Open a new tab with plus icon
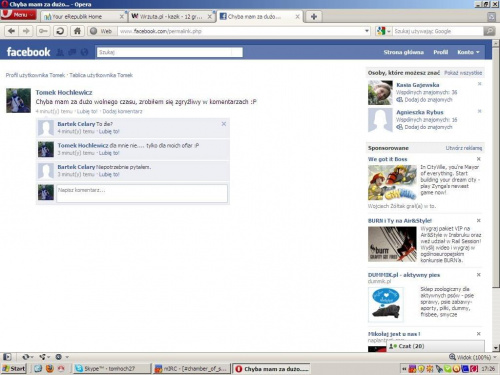This screenshot has width=500, height=375. coord(314,16)
